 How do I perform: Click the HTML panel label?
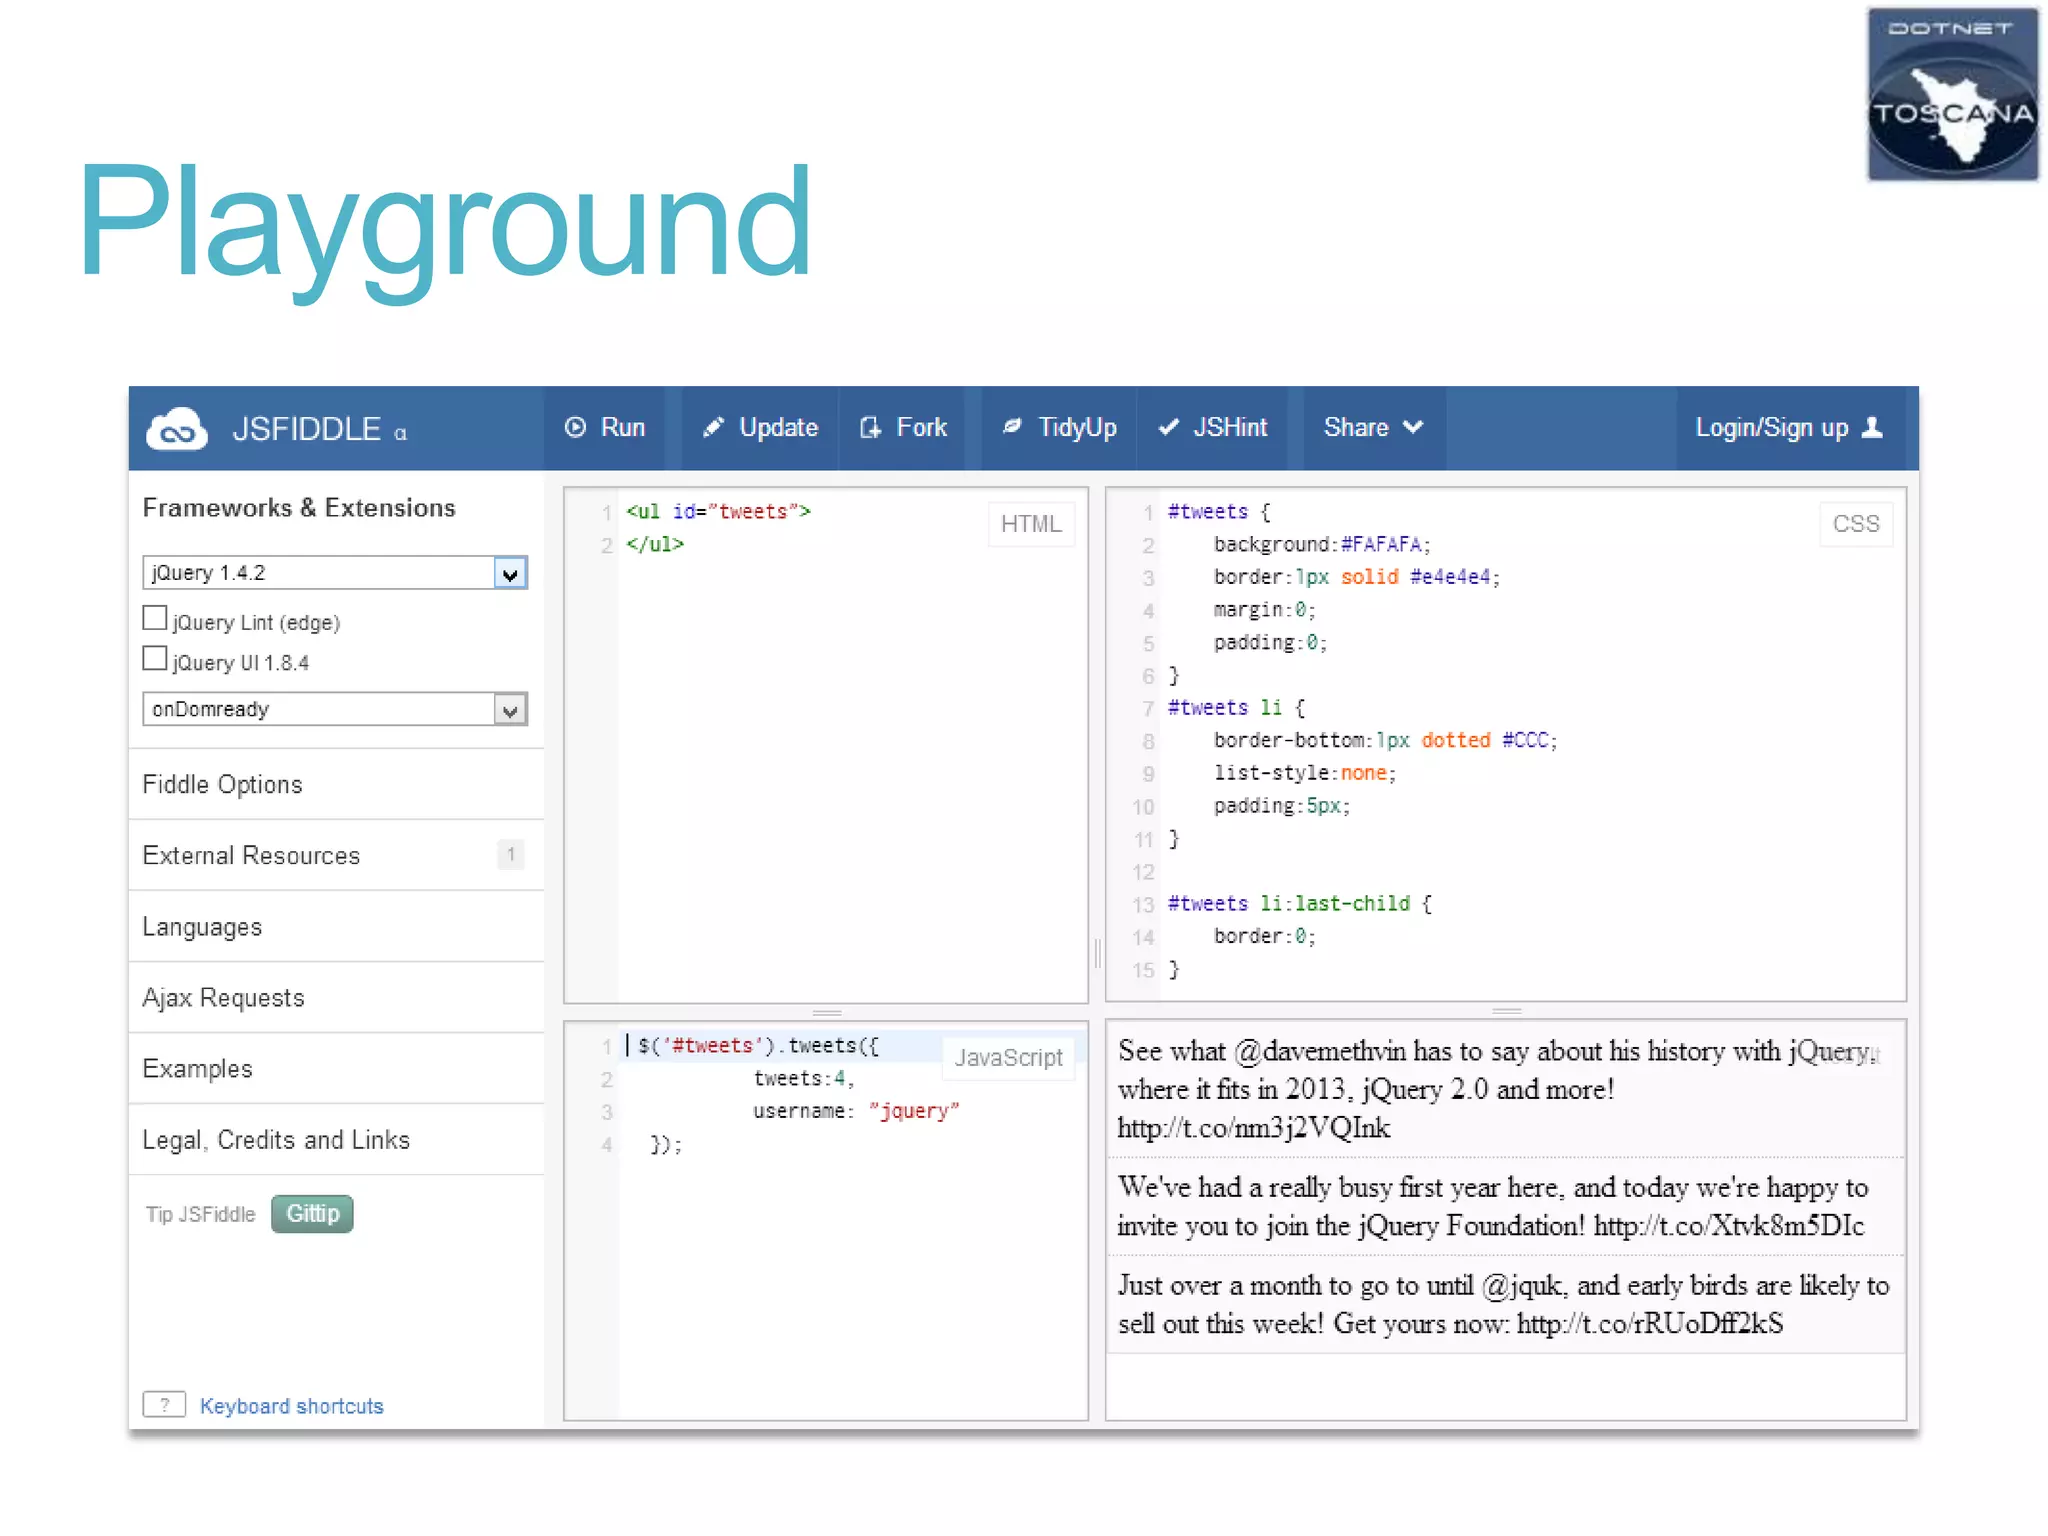pyautogui.click(x=1031, y=524)
